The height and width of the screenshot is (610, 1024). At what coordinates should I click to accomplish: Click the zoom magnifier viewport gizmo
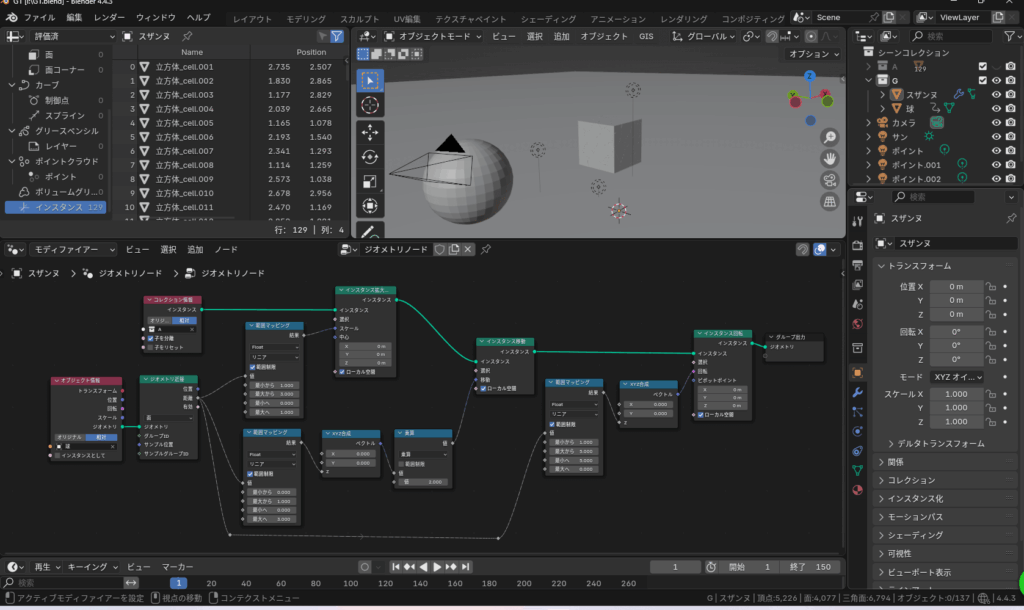[830, 137]
